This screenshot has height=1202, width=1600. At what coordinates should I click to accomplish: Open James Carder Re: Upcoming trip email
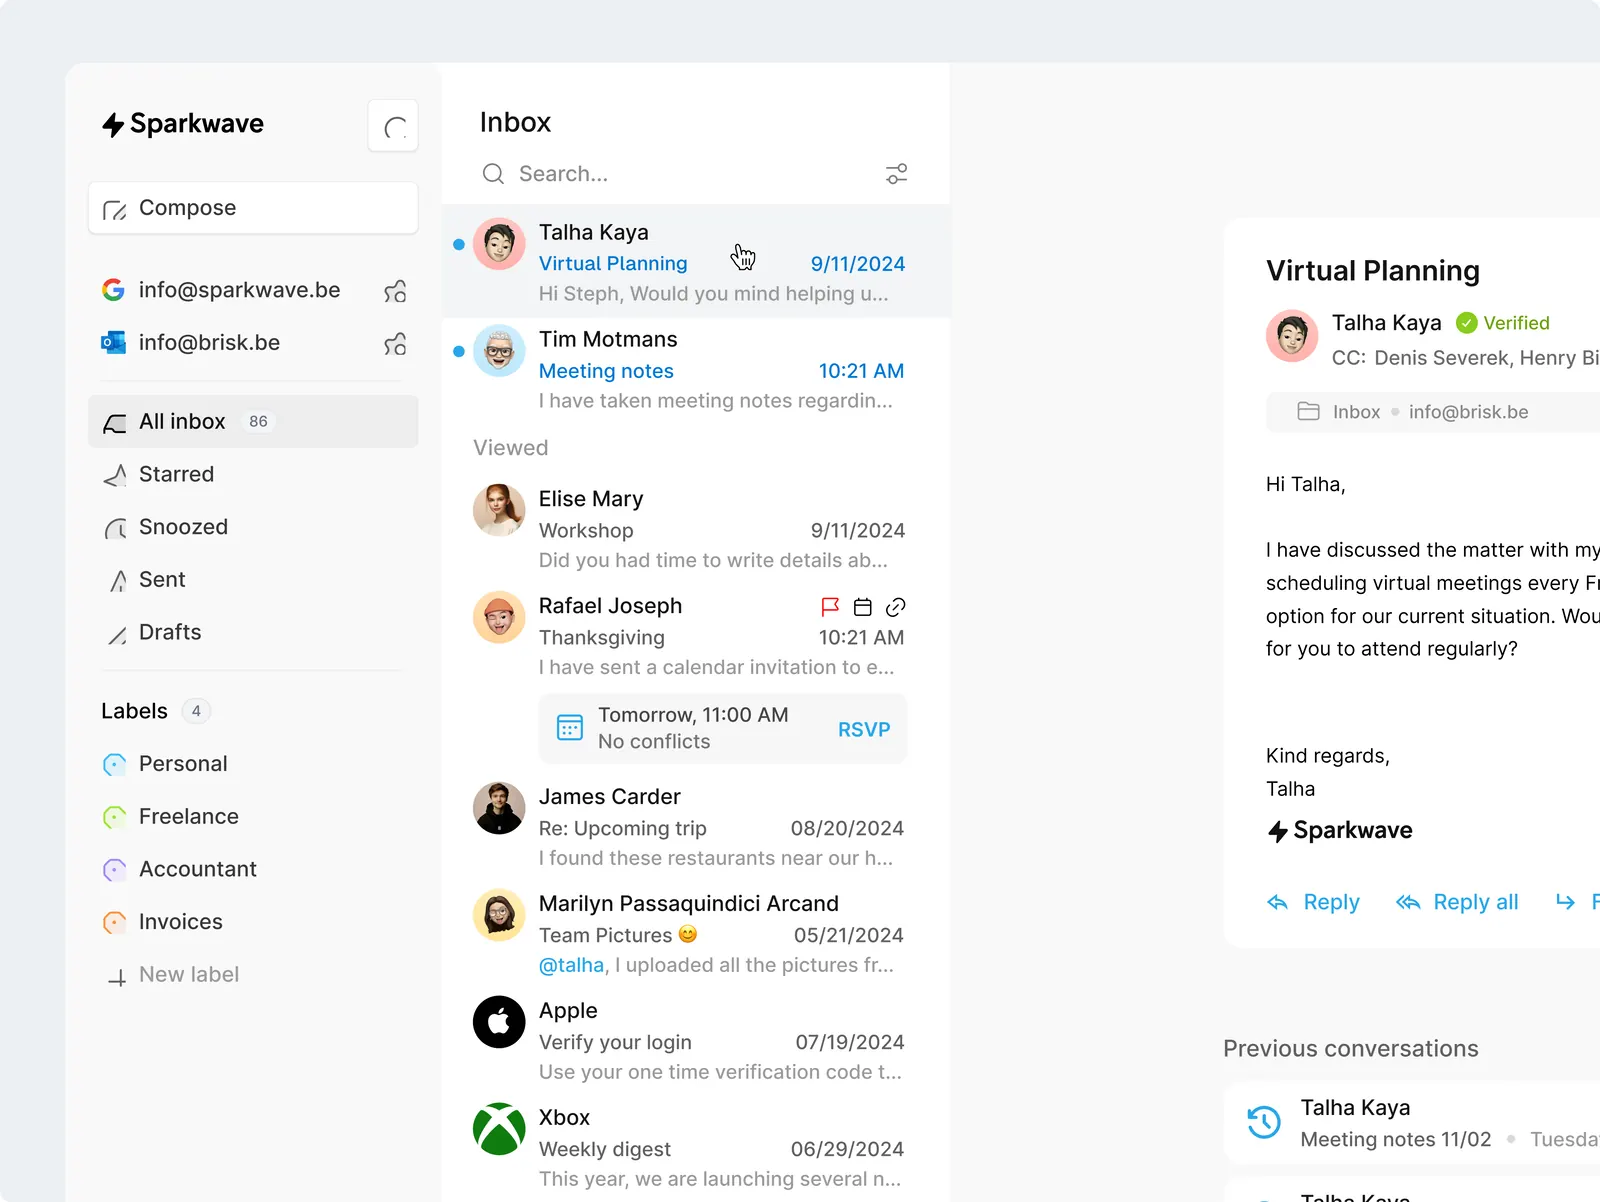point(696,827)
